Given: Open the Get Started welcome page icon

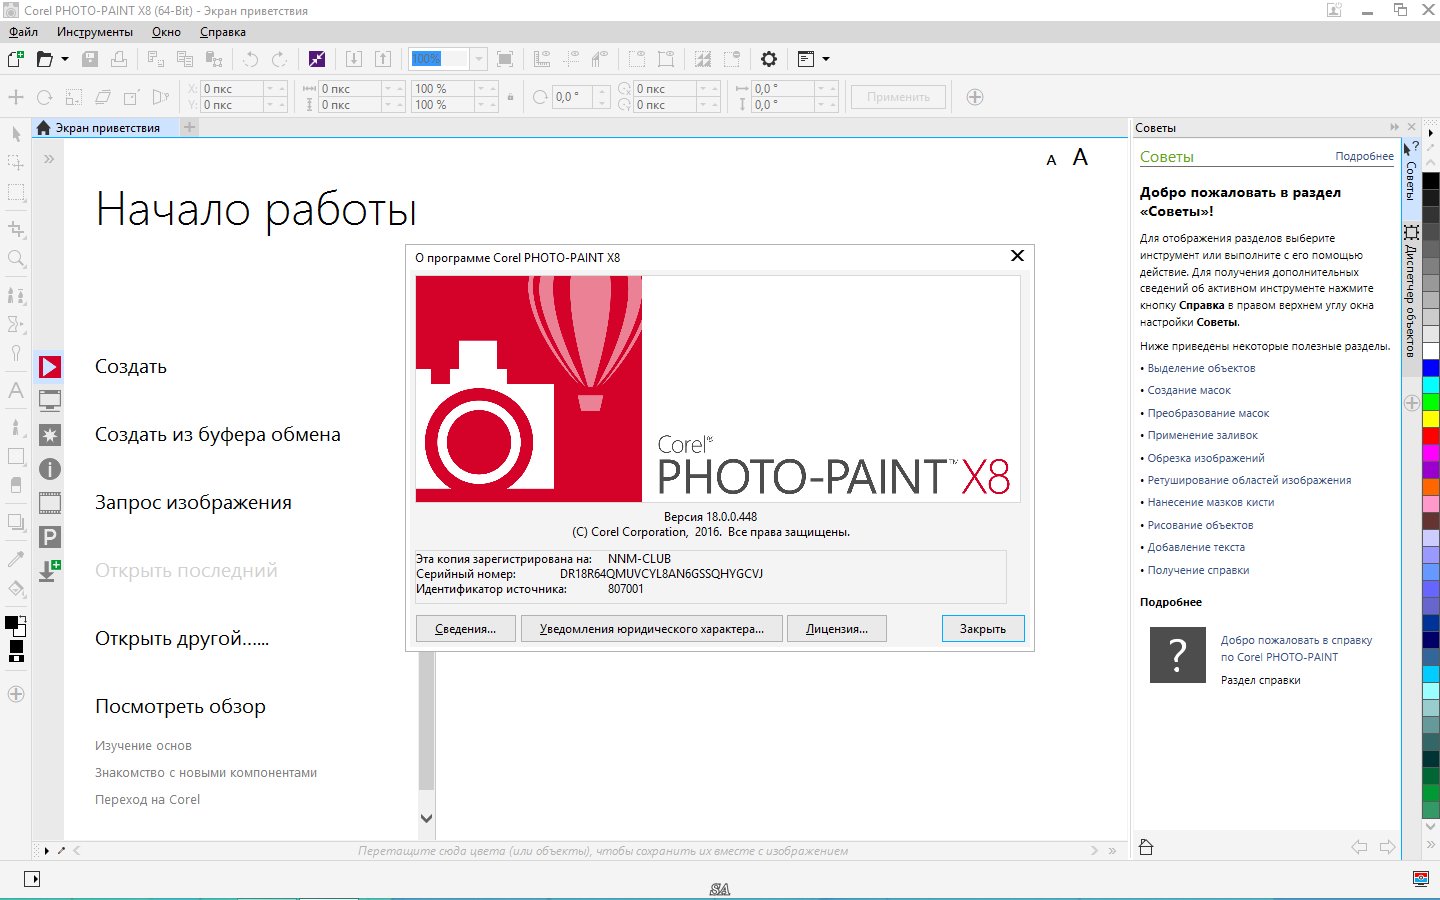Looking at the screenshot, I should coord(50,367).
